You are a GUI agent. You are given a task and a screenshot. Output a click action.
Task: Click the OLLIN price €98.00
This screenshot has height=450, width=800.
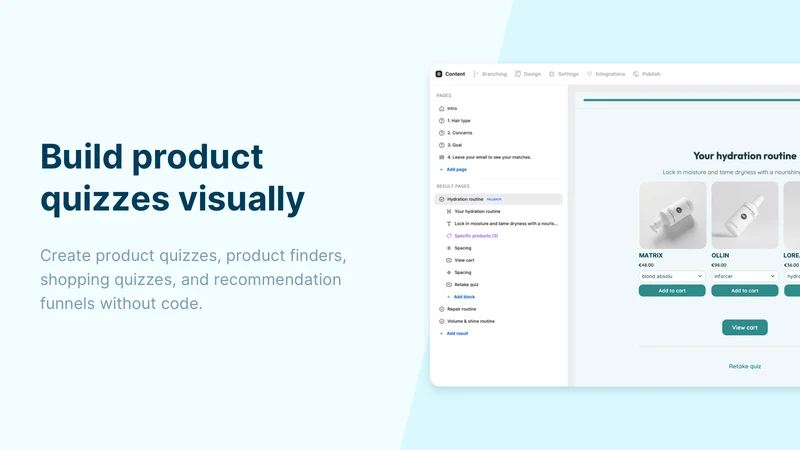(x=719, y=265)
